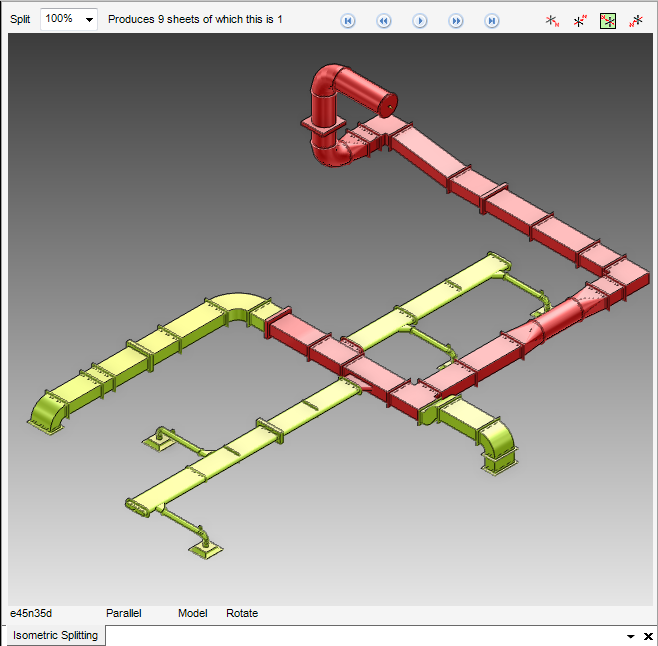658x646 pixels.
Task: Click the single right-arrow play button
Action: pyautogui.click(x=420, y=21)
